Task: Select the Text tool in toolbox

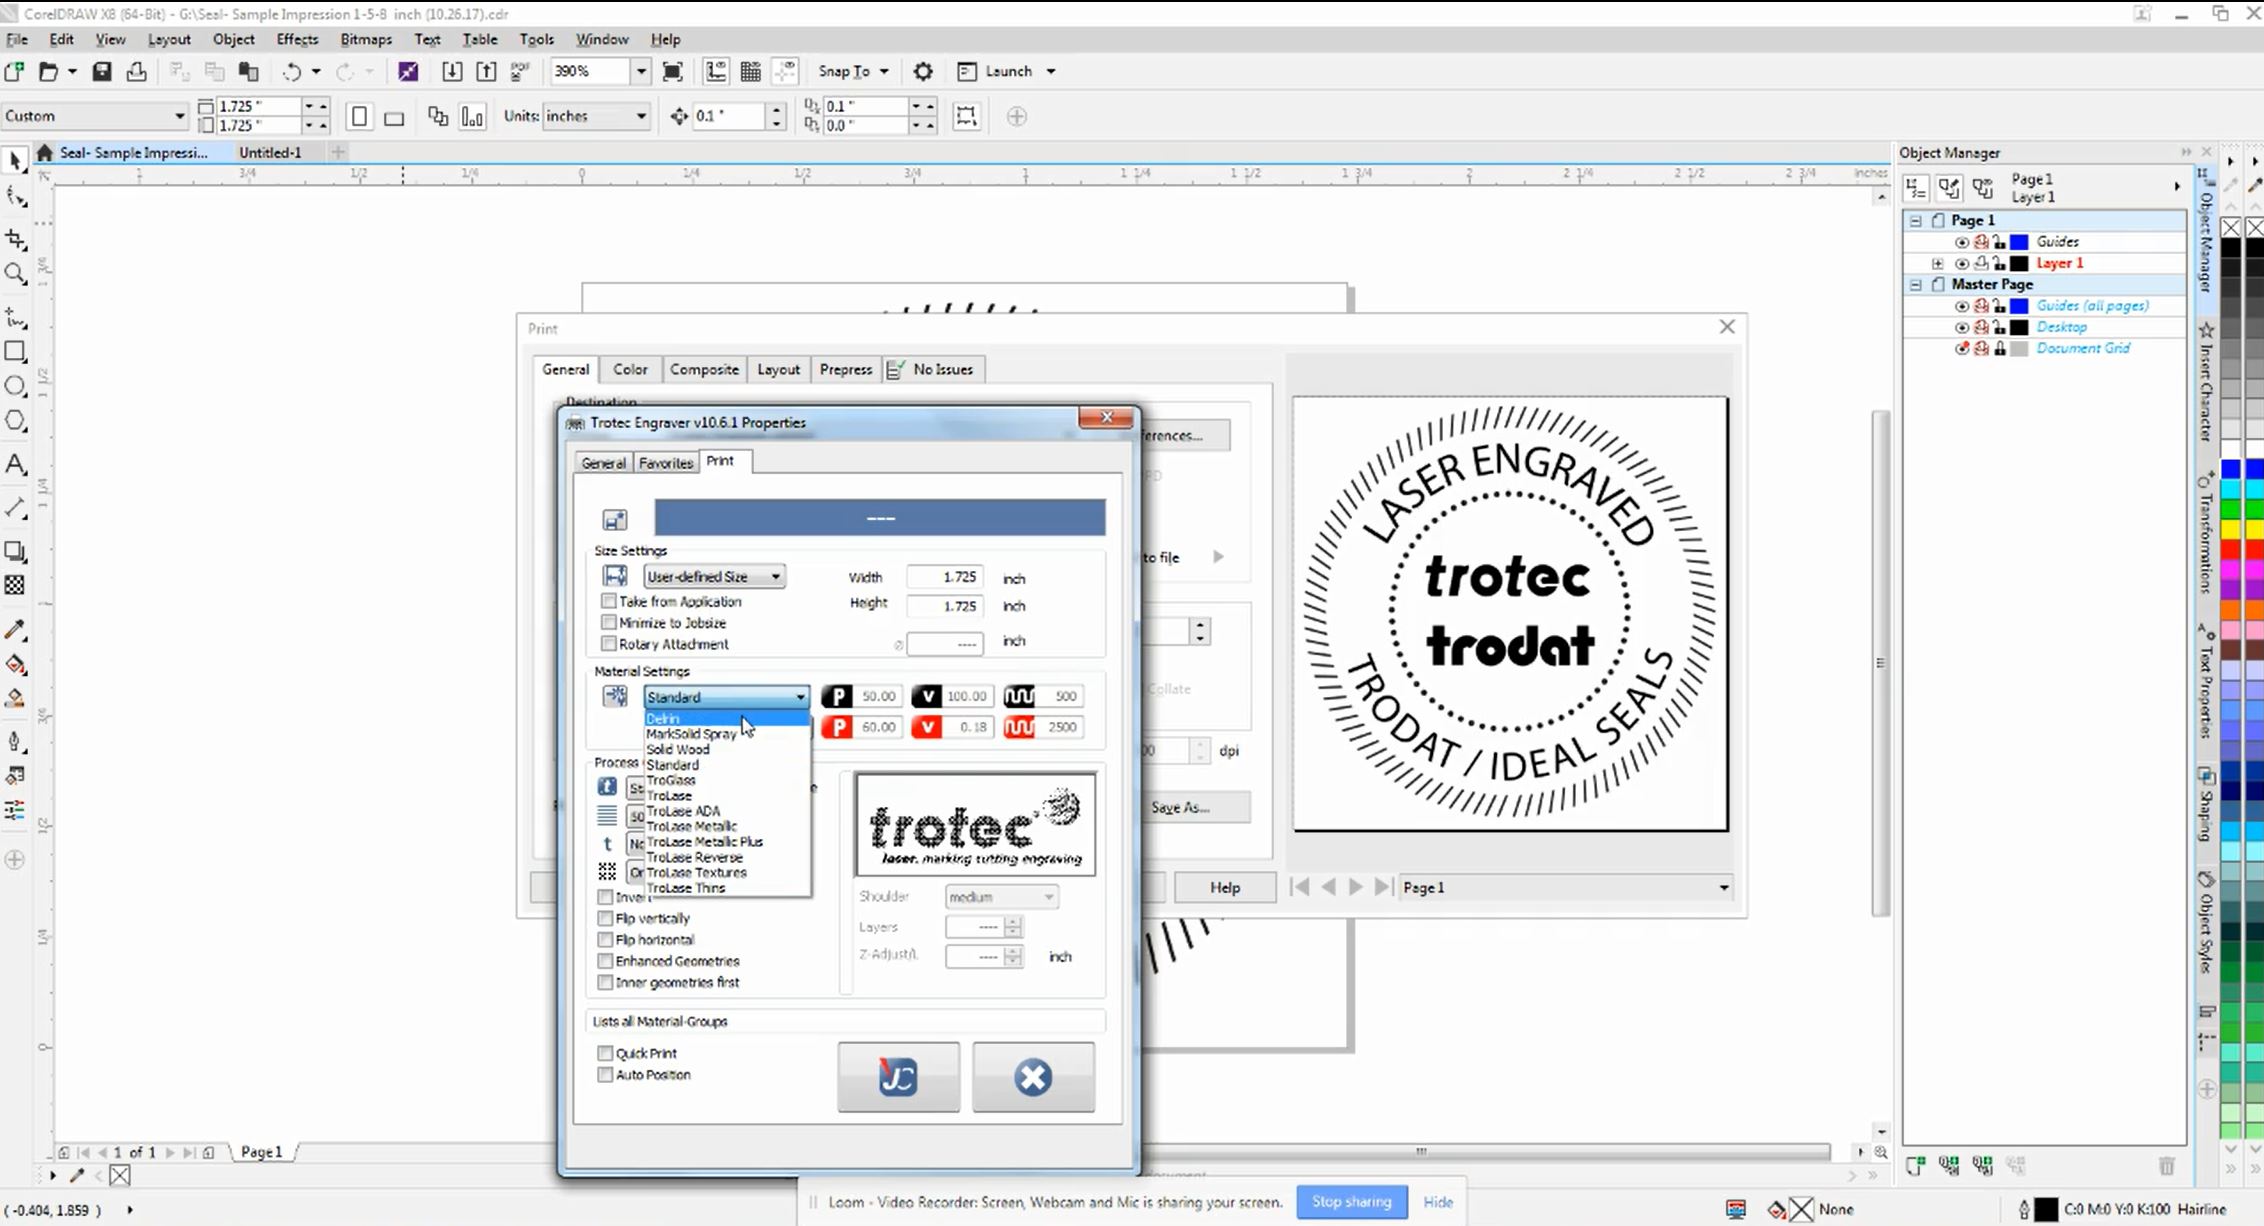Action: [x=15, y=464]
